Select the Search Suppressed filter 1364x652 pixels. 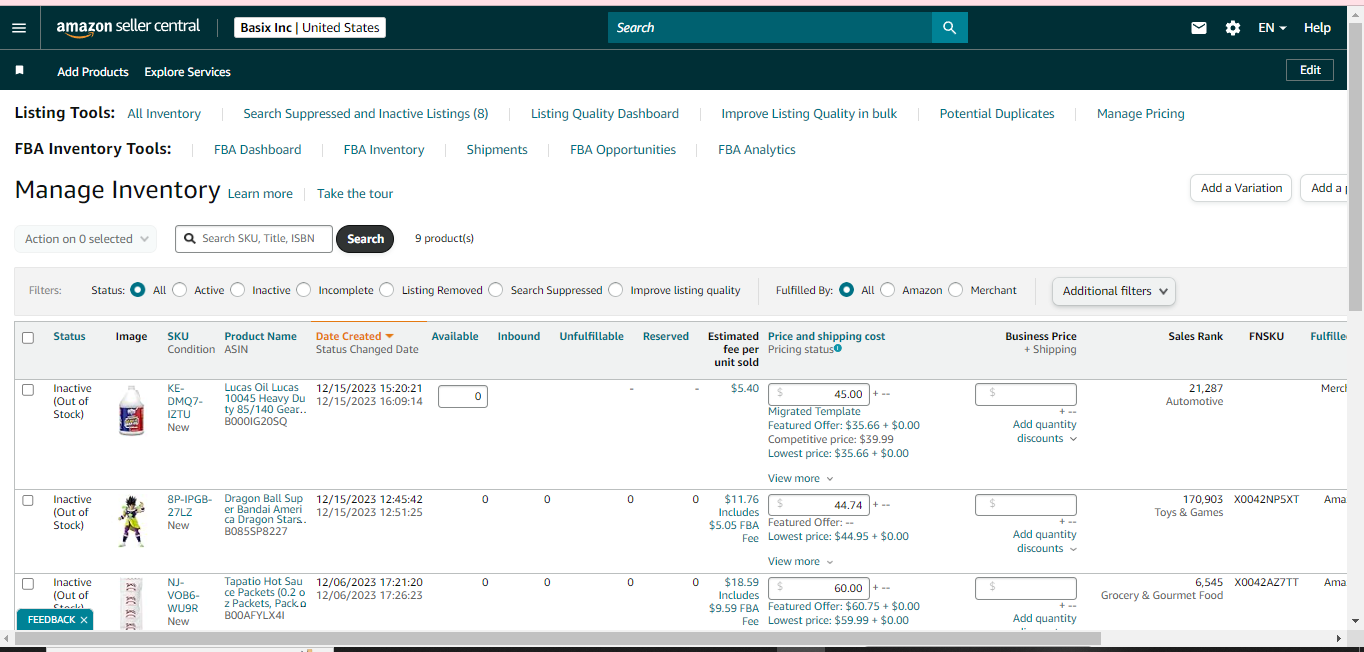pyautogui.click(x=496, y=290)
